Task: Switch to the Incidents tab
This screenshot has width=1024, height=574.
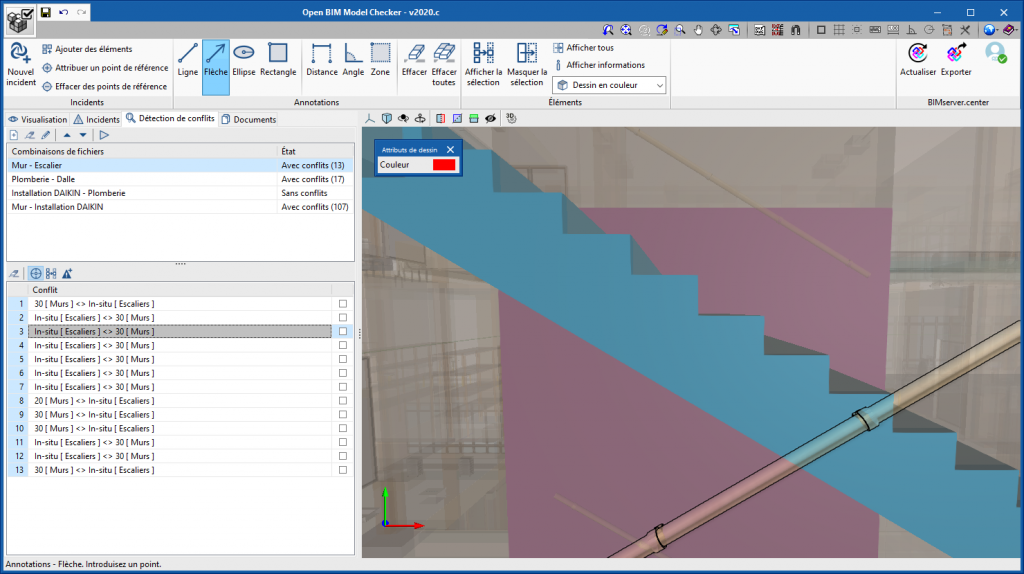Action: pyautogui.click(x=96, y=119)
